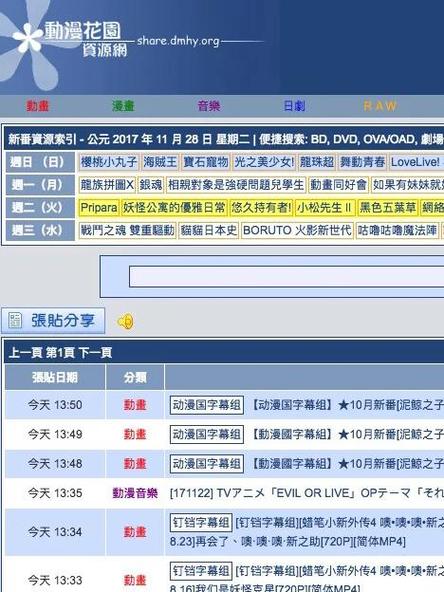Open the 13:48 泥鯨之子 post title
444x592 pixels.
[x=346, y=464]
